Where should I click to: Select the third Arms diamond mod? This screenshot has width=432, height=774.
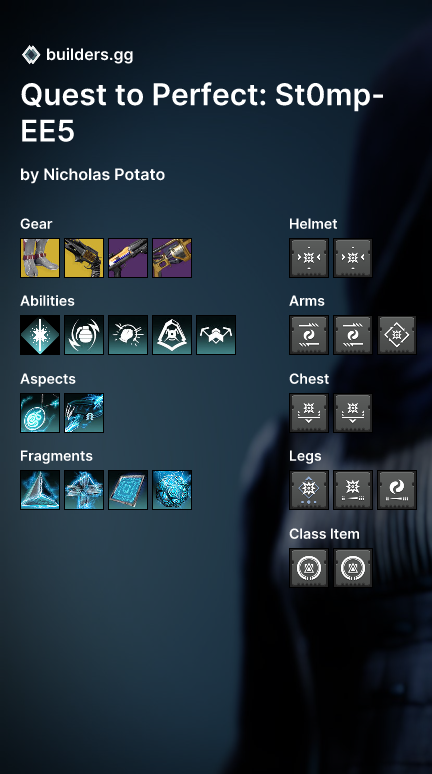tap(397, 335)
